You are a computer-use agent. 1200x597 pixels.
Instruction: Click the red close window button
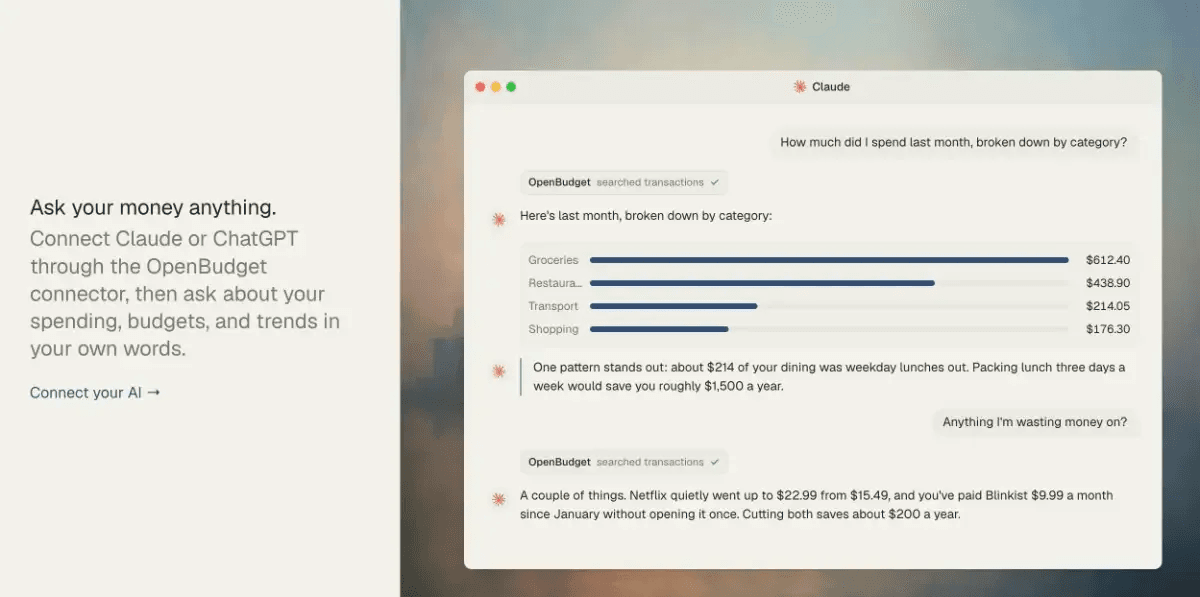(480, 87)
